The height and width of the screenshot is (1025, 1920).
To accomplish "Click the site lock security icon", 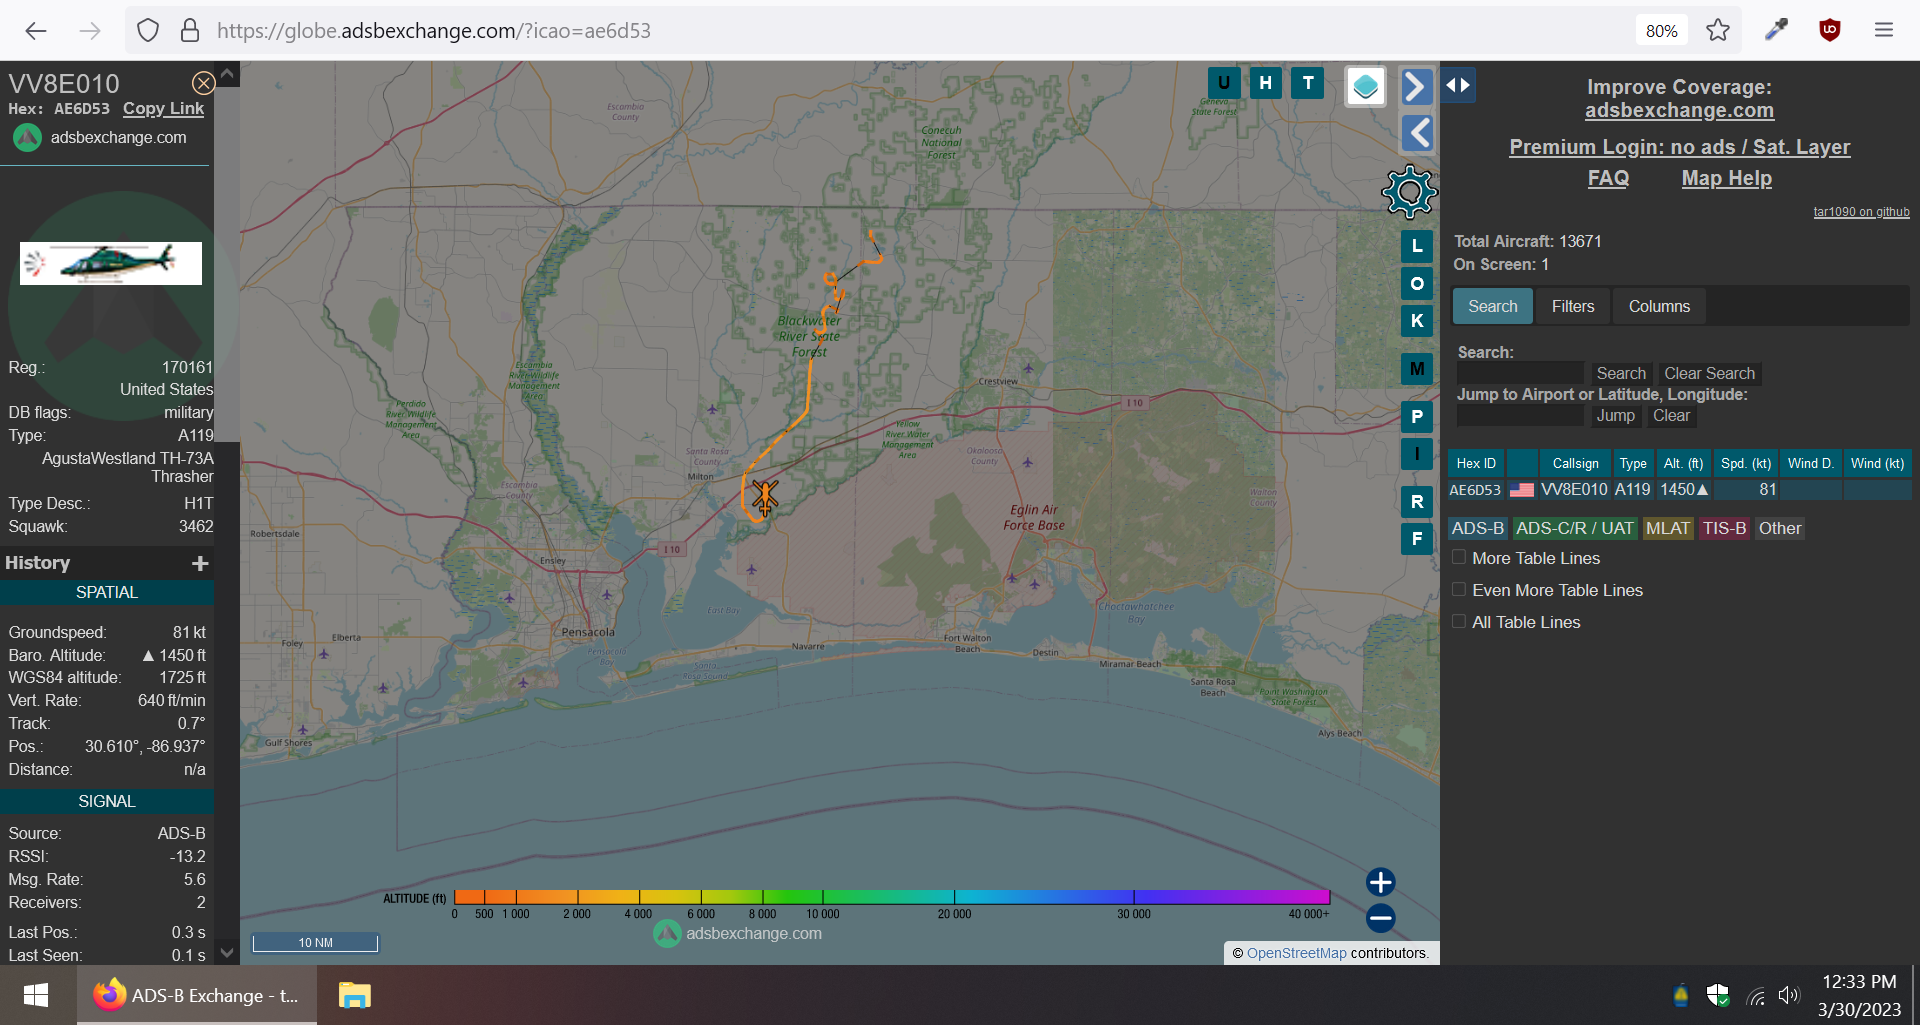I will click(x=190, y=31).
